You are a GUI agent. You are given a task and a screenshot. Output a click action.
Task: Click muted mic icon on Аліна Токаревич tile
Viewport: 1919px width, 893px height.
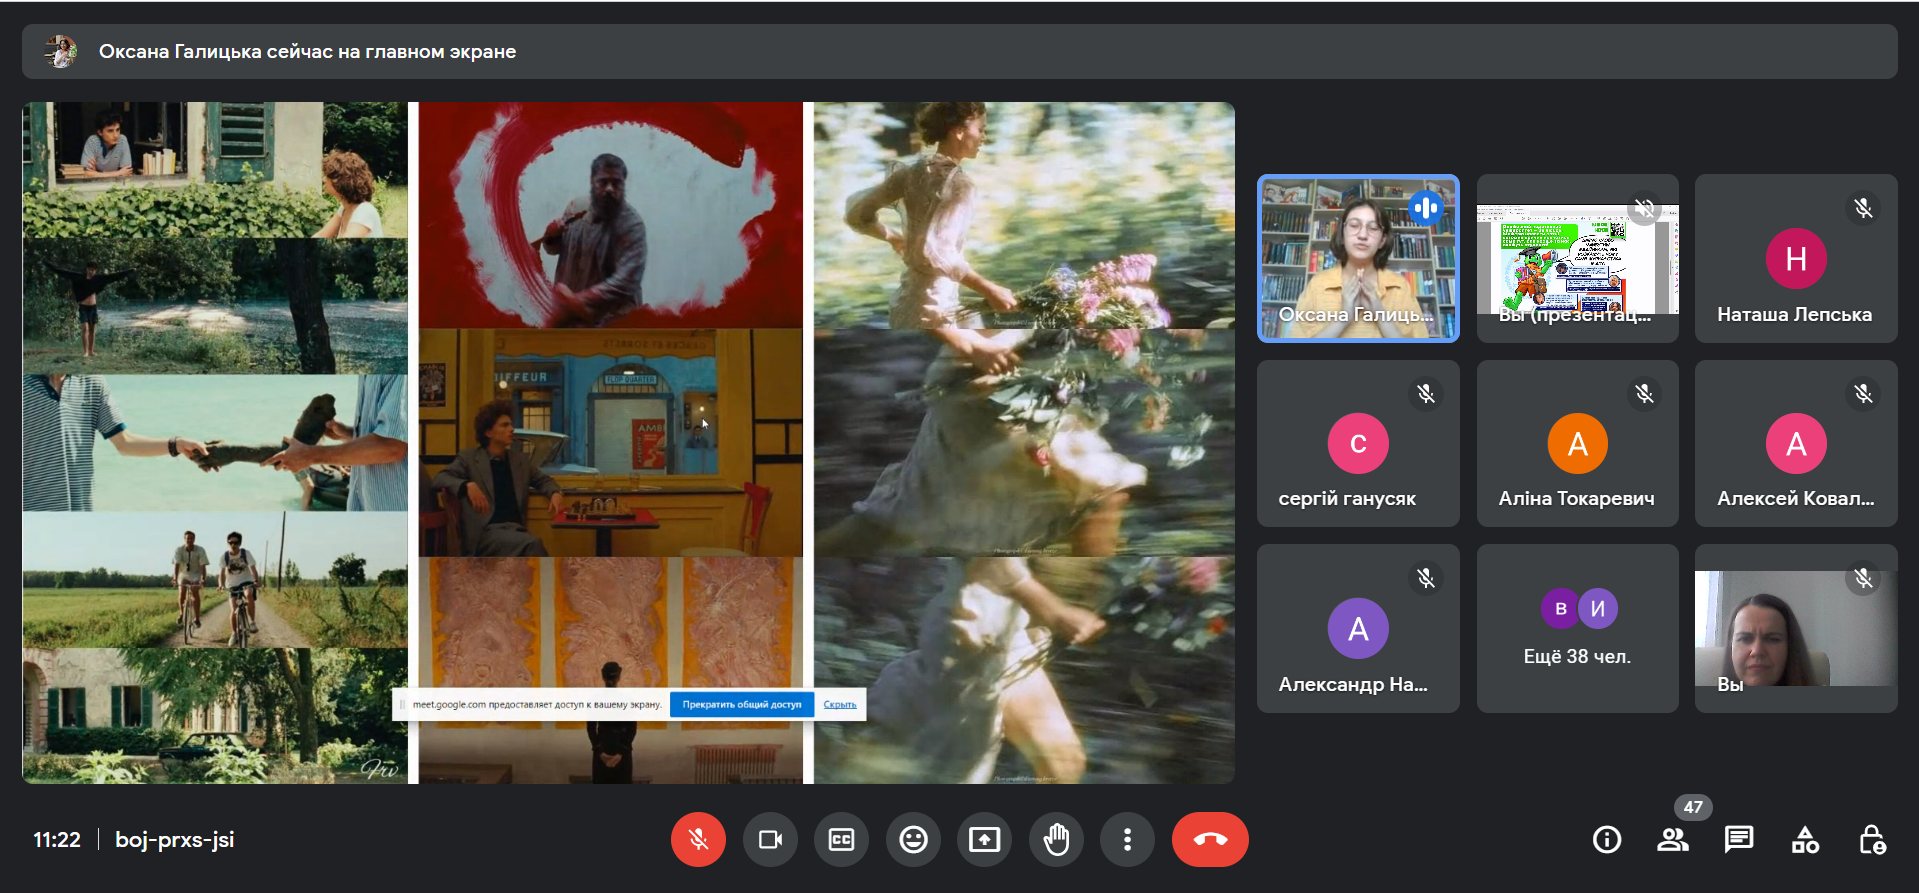(x=1644, y=394)
